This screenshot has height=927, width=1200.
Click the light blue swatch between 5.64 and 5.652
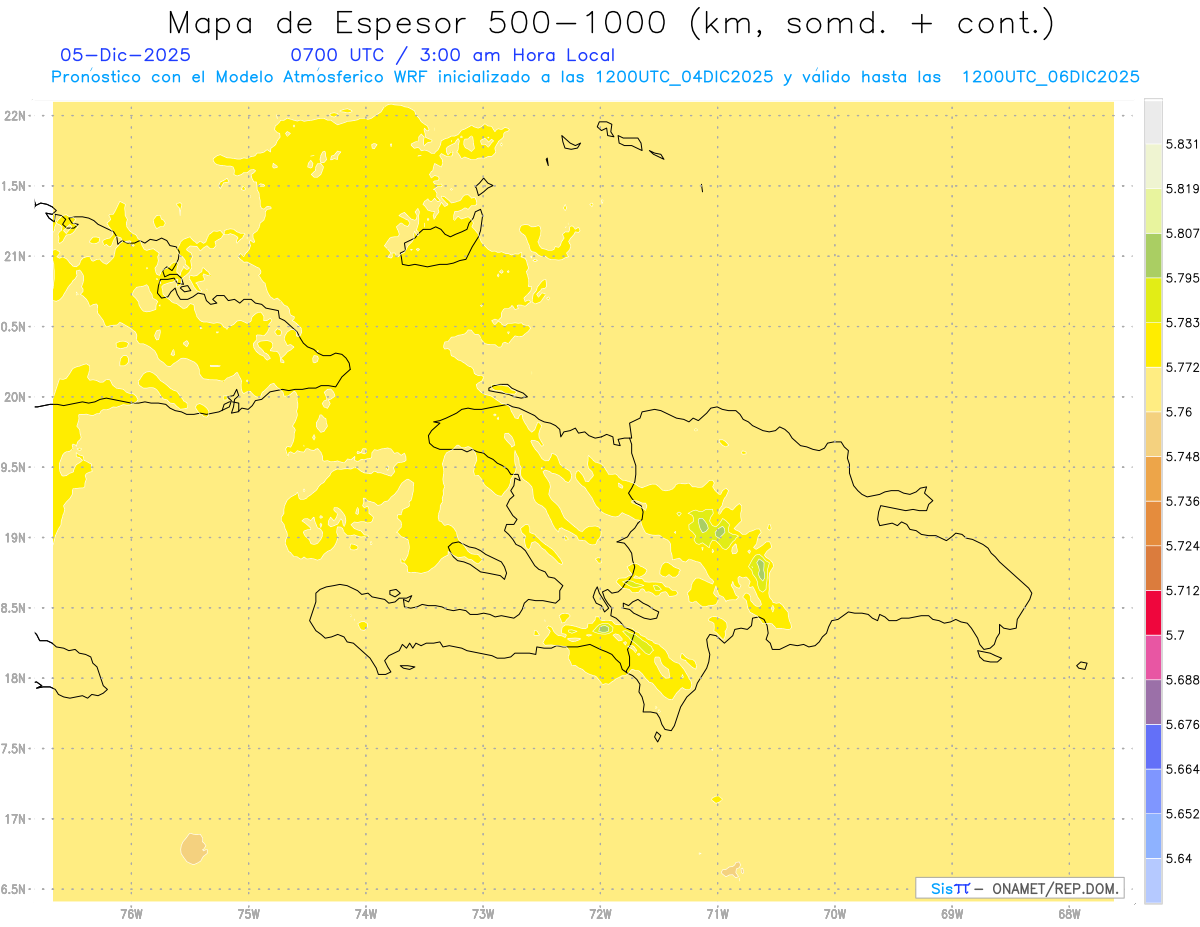click(1153, 836)
